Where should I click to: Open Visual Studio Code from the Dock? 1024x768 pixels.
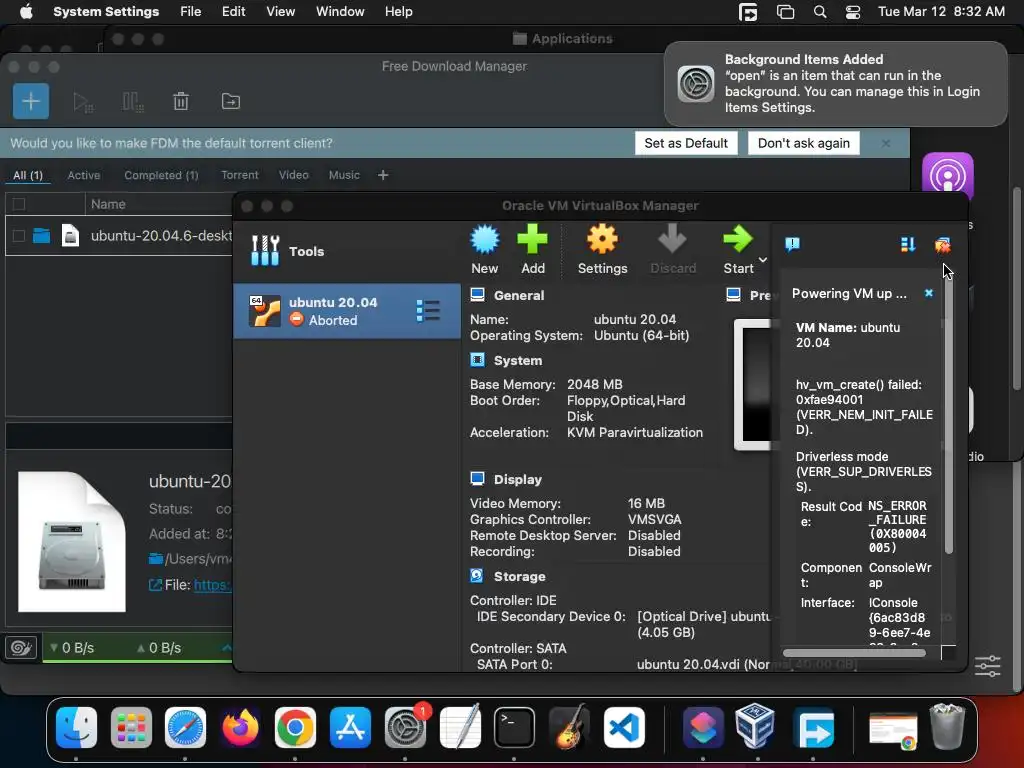click(x=624, y=727)
